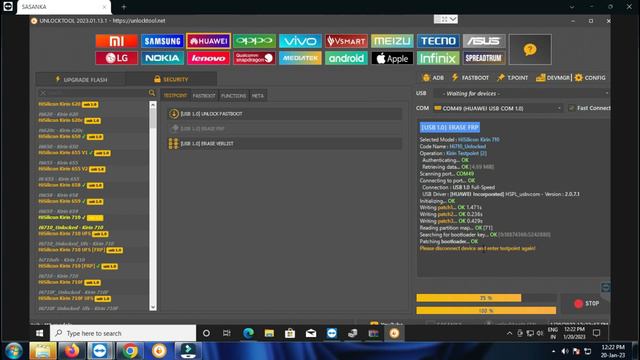
Task: Open Chrome on host taskbar
Action: [x=129, y=351]
